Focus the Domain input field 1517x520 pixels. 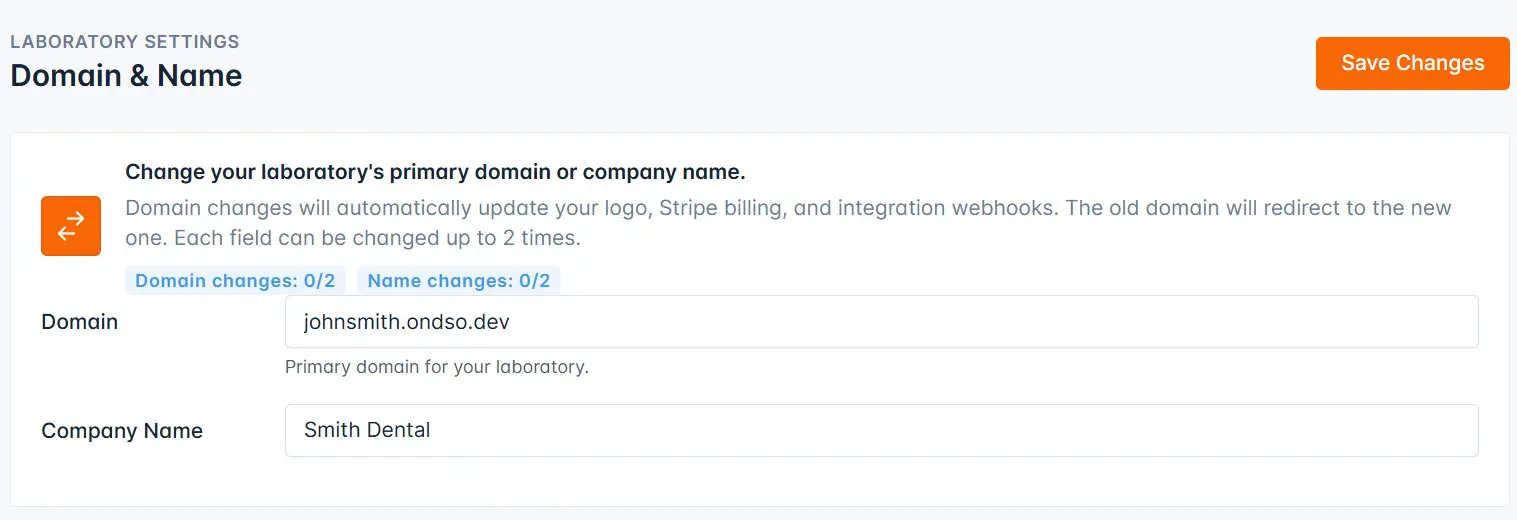(x=880, y=322)
